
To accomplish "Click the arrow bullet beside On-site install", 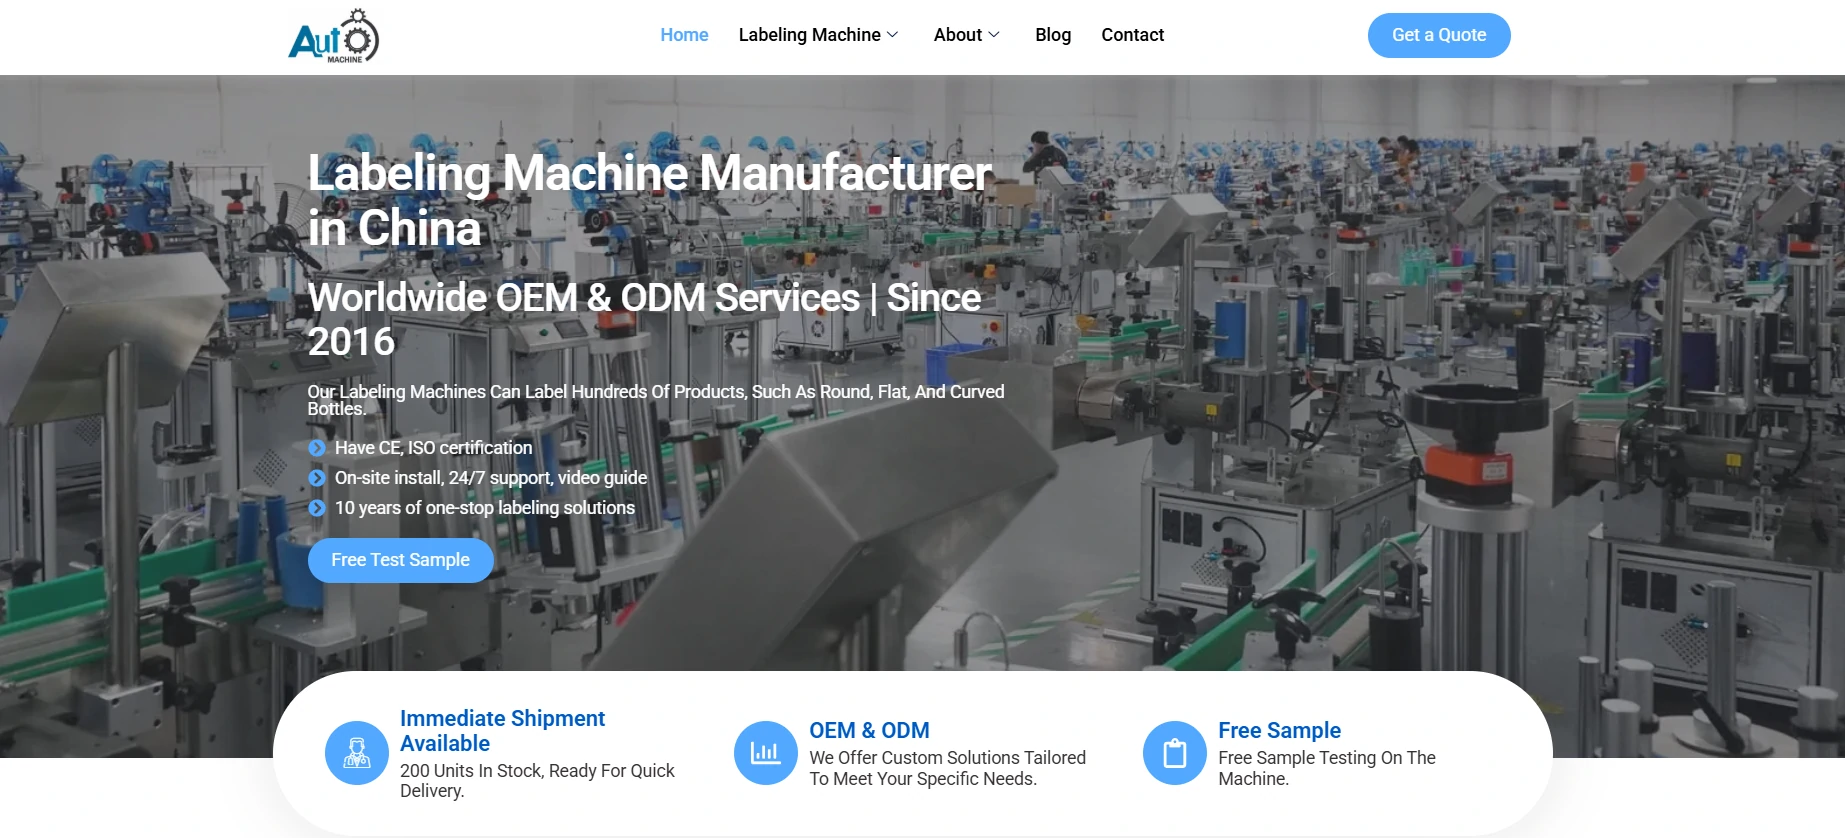I will (x=317, y=478).
